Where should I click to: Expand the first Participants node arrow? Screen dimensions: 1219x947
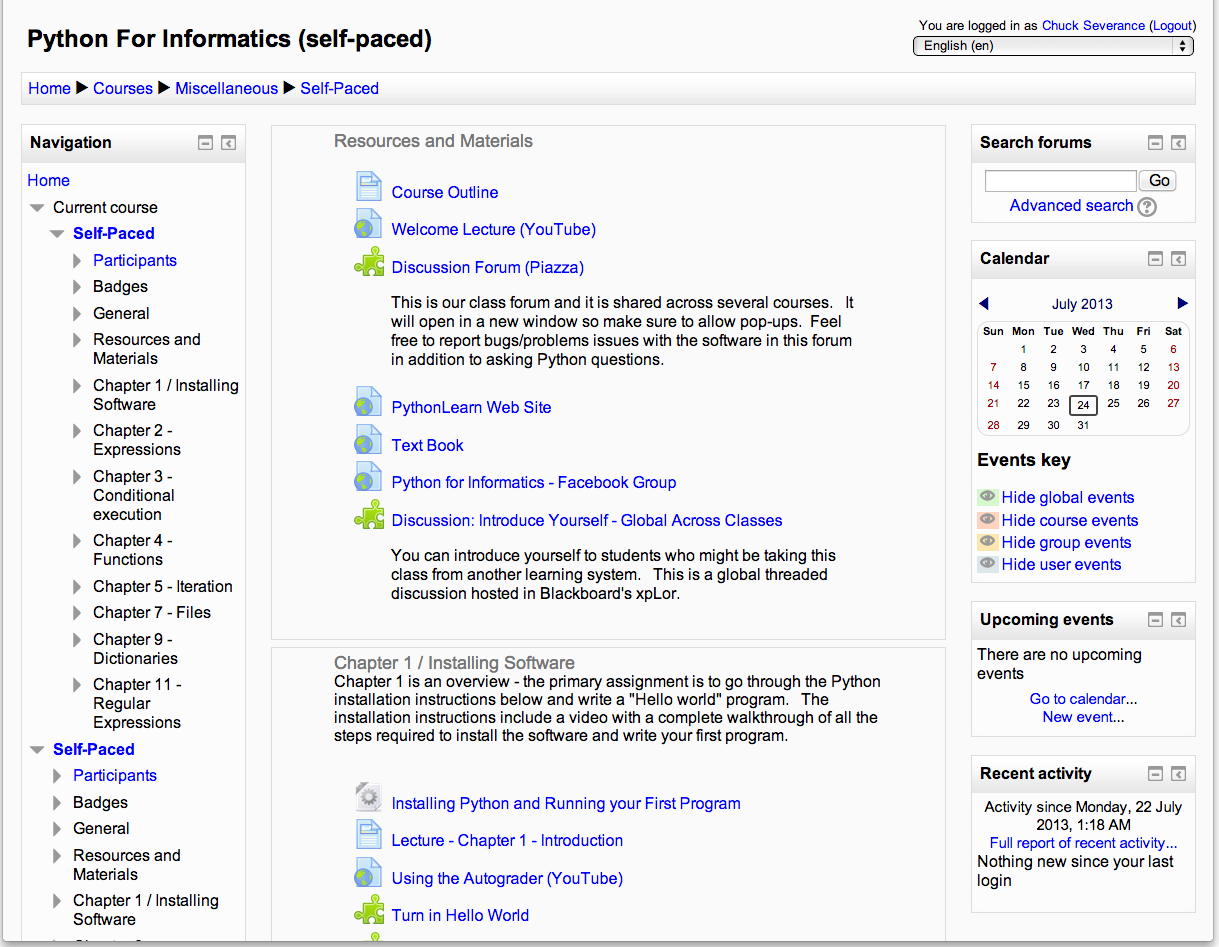(x=77, y=261)
